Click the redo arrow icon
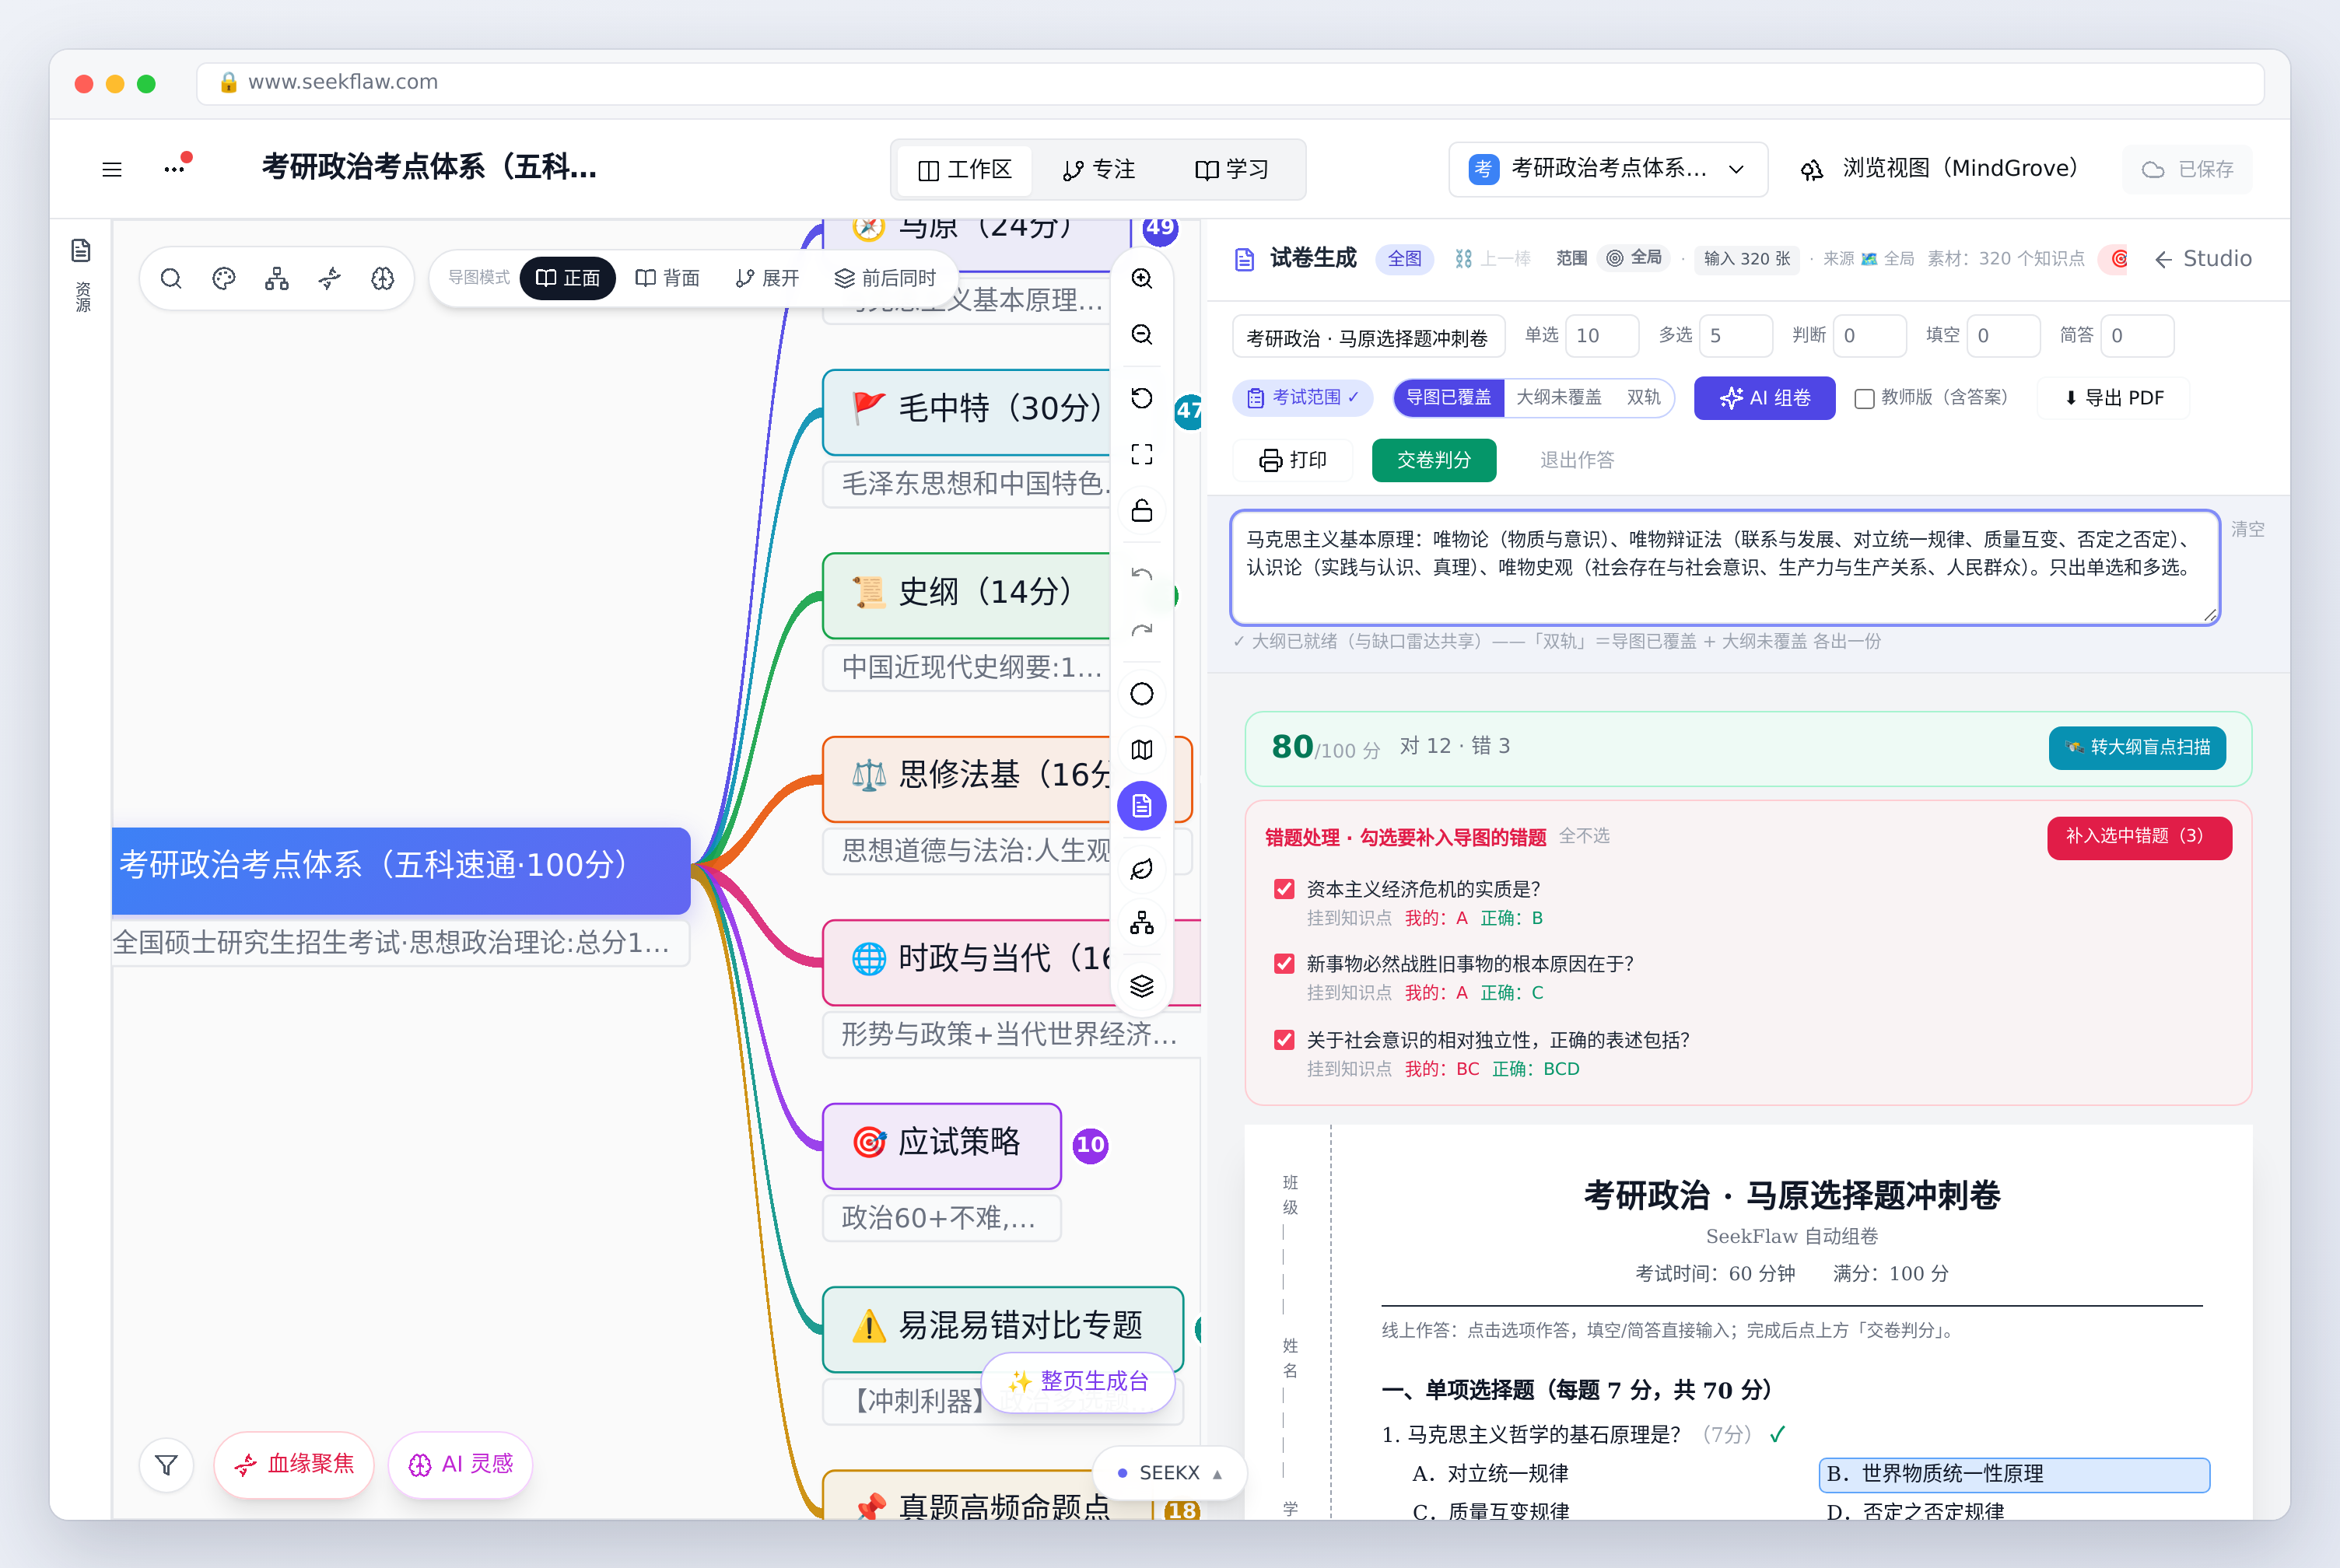 coord(1142,630)
